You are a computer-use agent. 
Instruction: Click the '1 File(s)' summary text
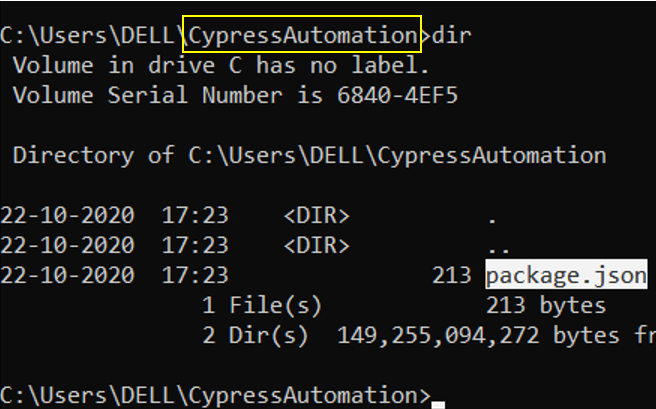pos(262,305)
